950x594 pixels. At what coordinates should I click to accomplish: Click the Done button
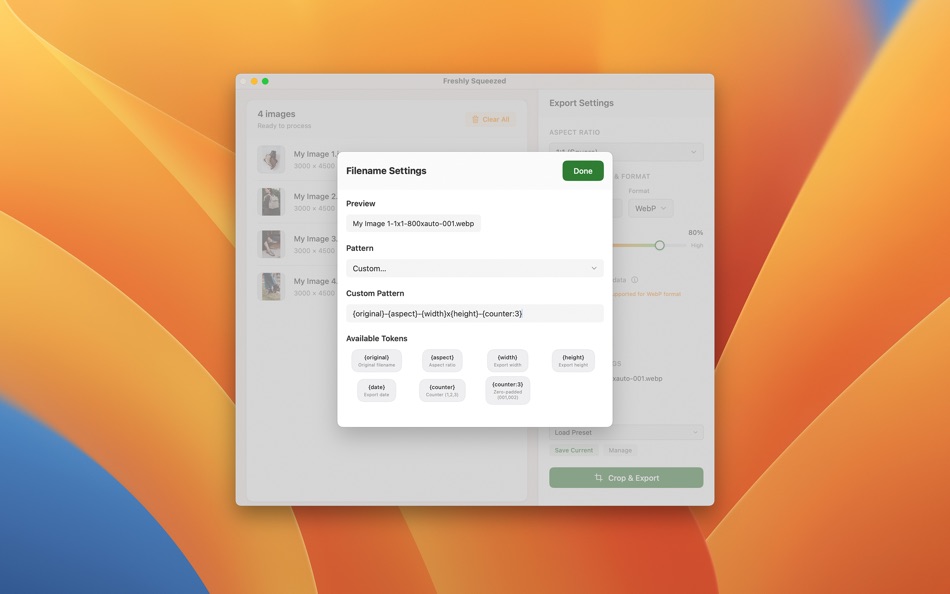point(583,170)
